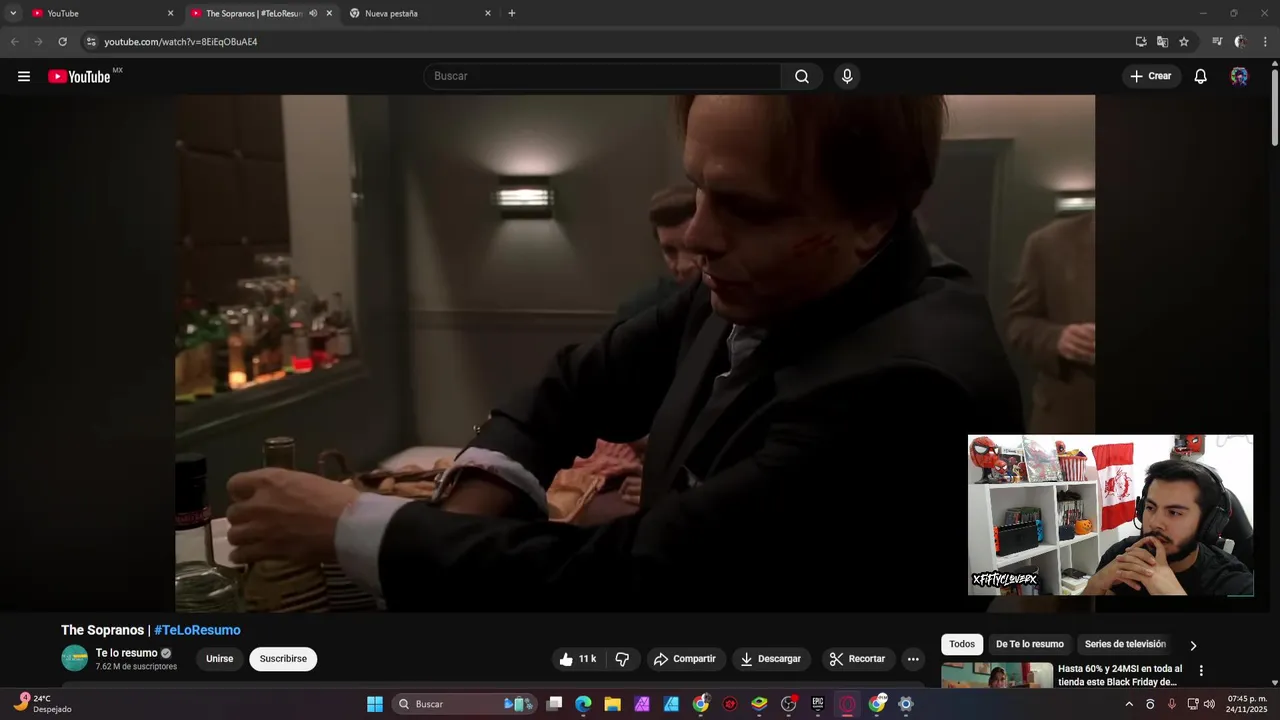Image resolution: width=1280 pixels, height=720 pixels.
Task: Subscribe with the Suscribirse button
Action: coord(283,659)
